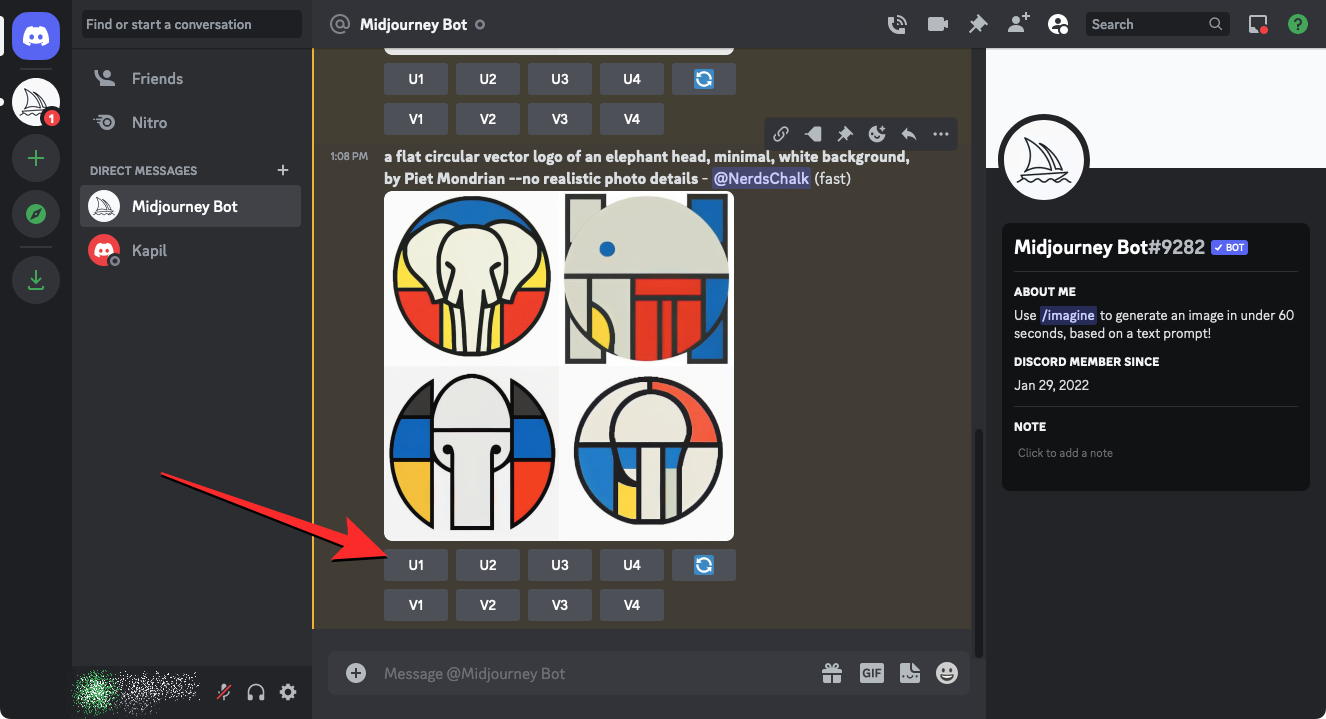Create a new DM with plus
1326x719 pixels.
coord(283,170)
